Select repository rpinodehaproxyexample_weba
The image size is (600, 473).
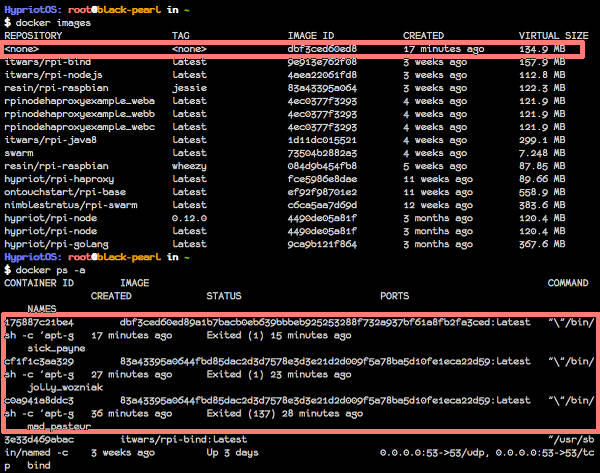80,101
